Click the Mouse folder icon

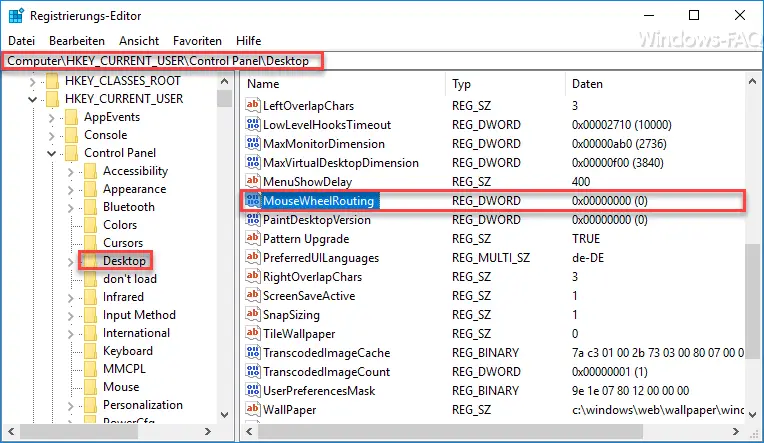coord(91,387)
